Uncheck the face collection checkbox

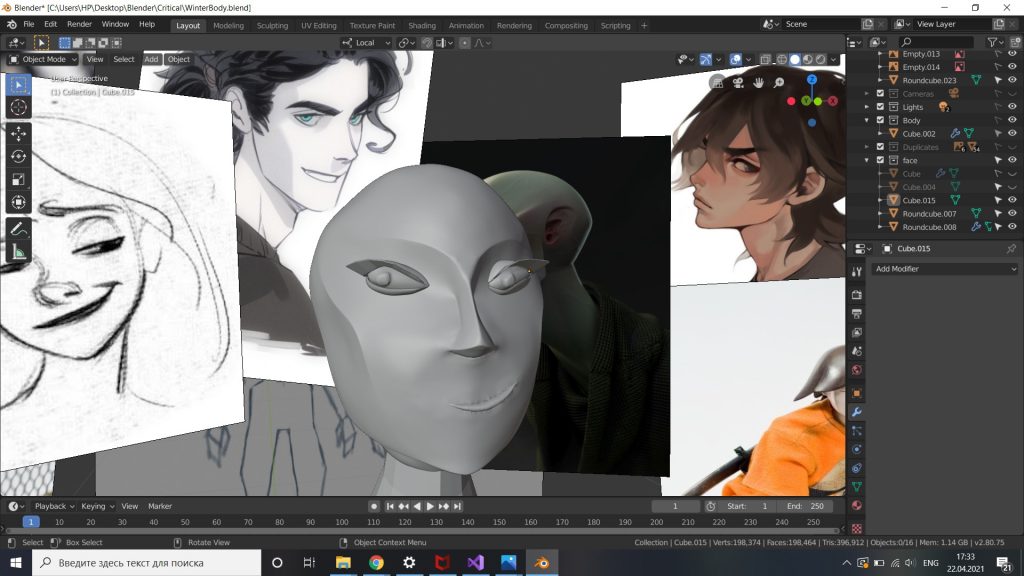coord(880,160)
